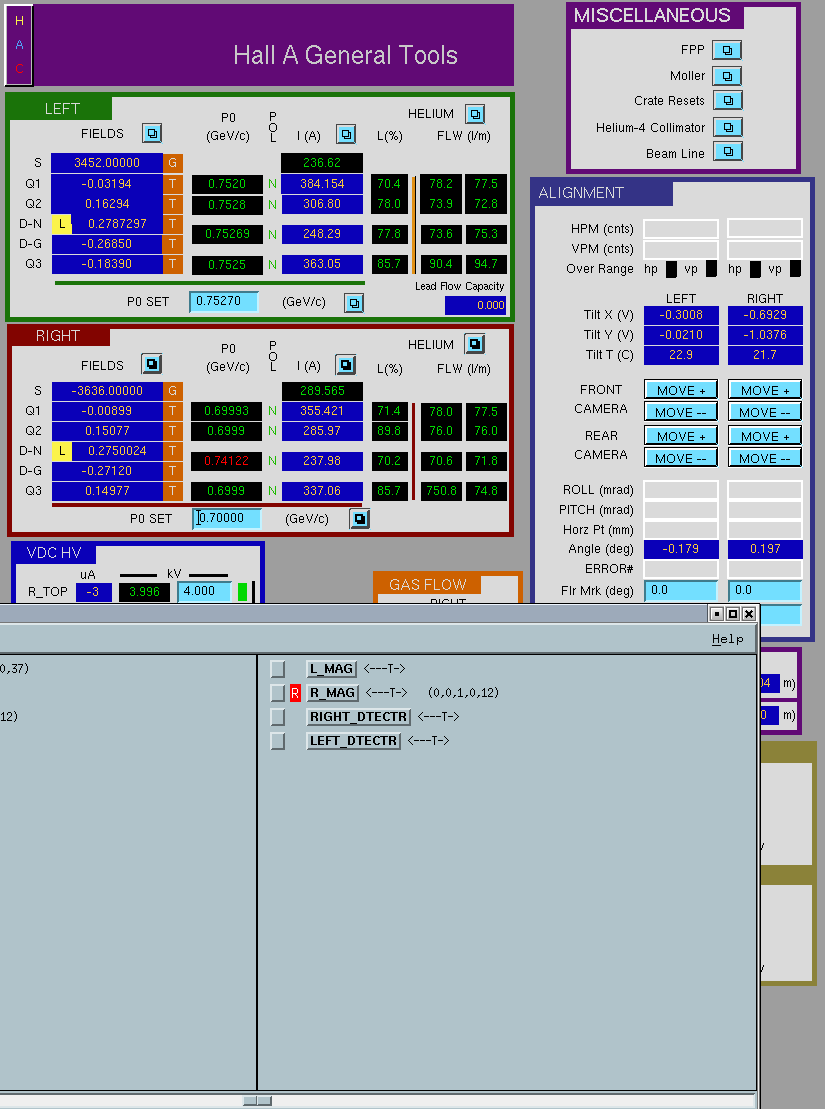
Task: Click LEFT Q1 current value 384.154
Action: pos(322,184)
